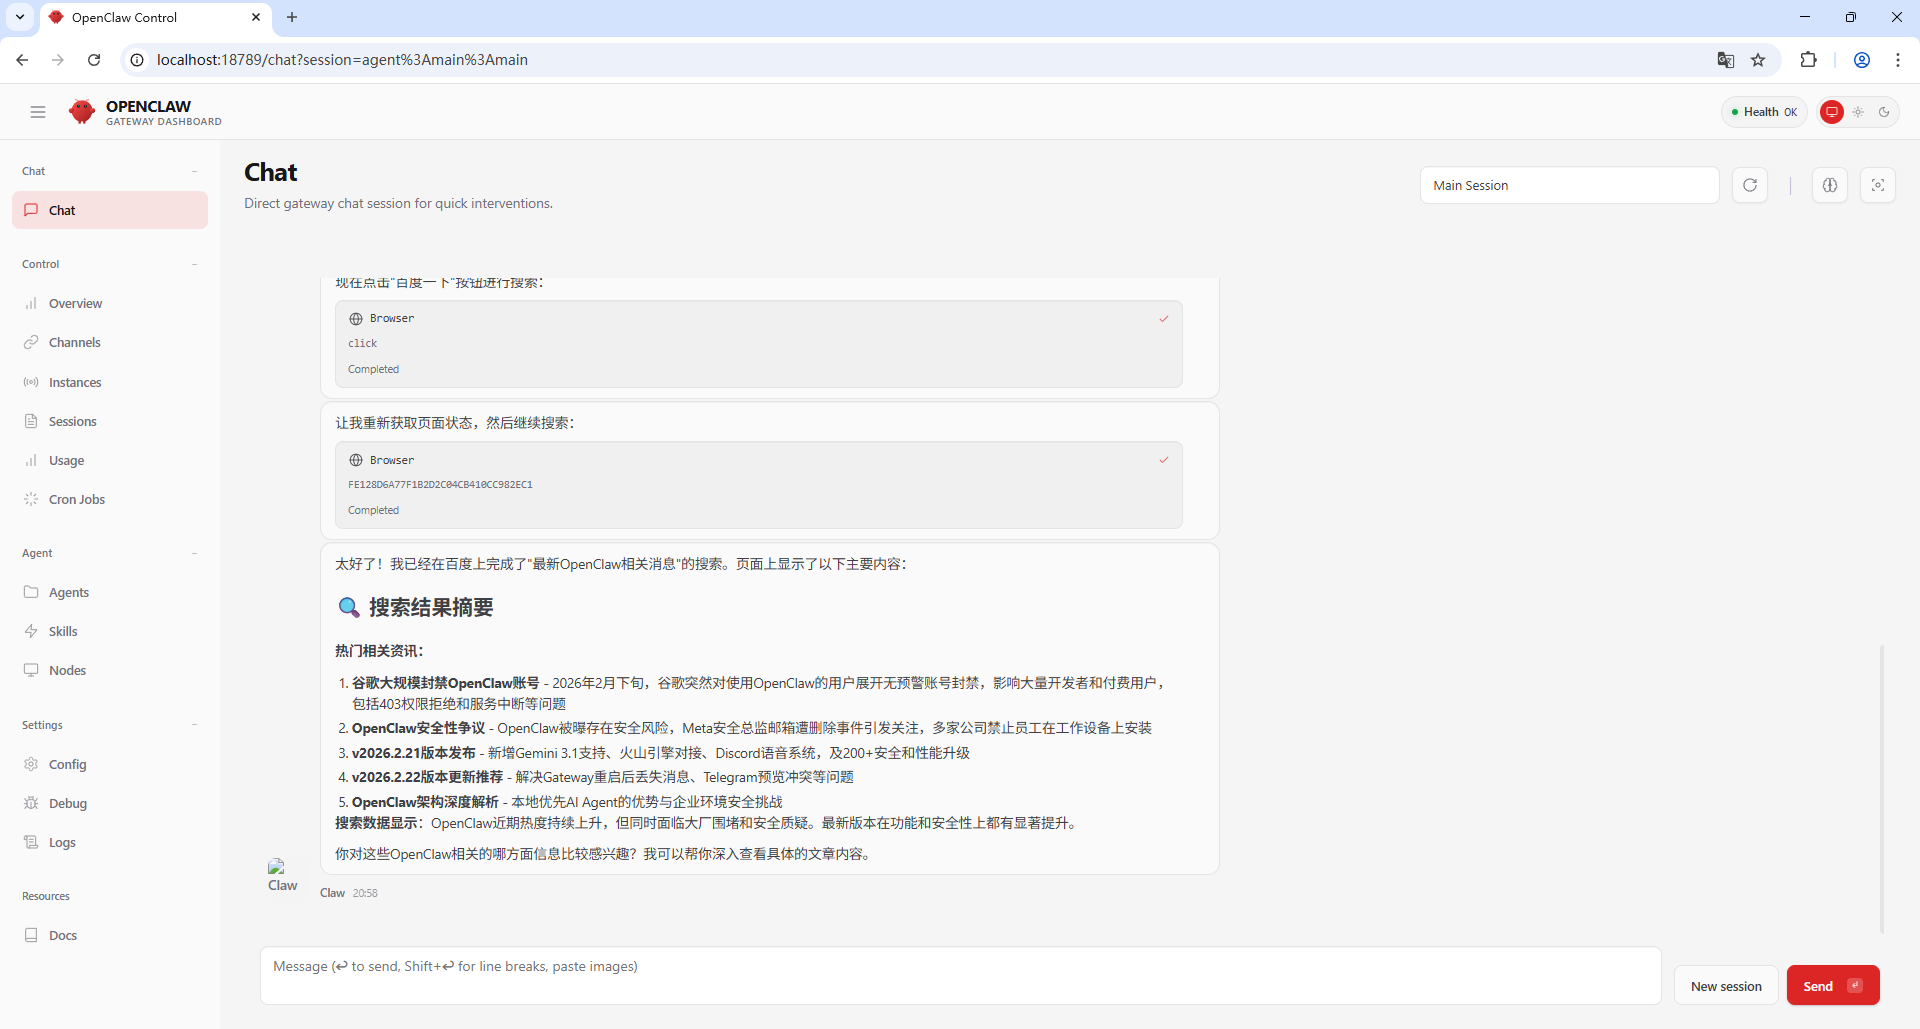This screenshot has height=1029, width=1920.
Task: Toggle the brain thinking output button
Action: pyautogui.click(x=1829, y=185)
